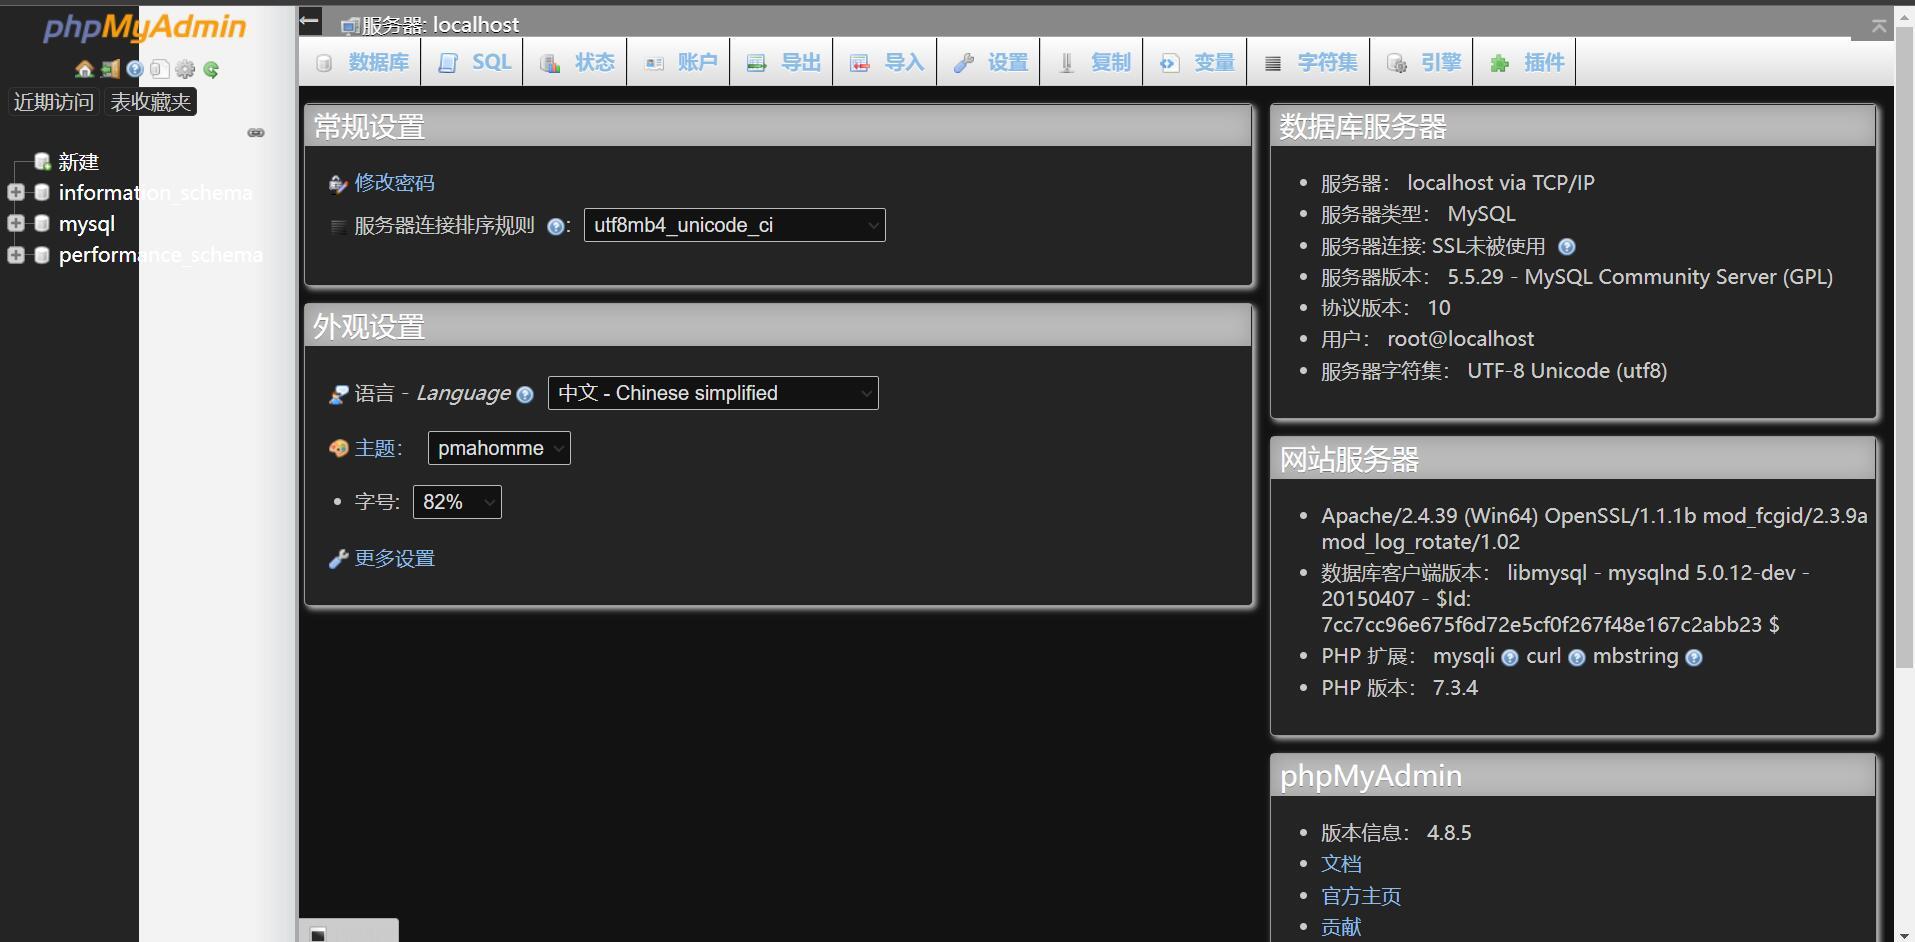This screenshot has height=942, width=1915.
Task: Click the chain link icon in navigation panel
Action: tap(256, 132)
